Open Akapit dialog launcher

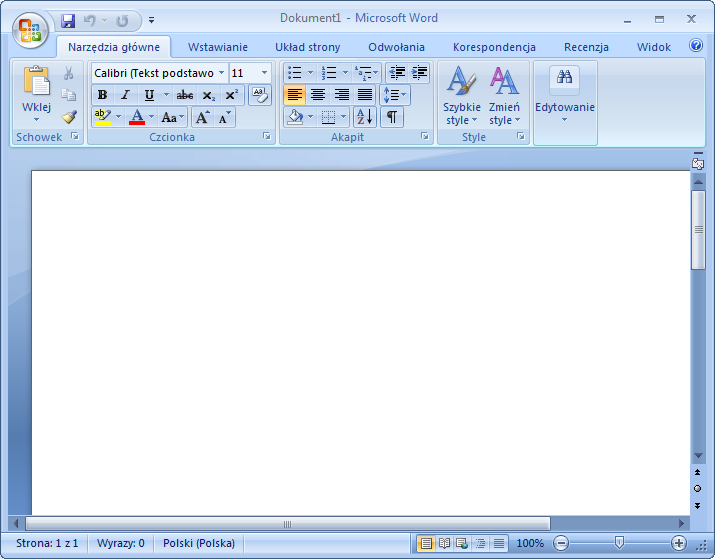pos(425,136)
